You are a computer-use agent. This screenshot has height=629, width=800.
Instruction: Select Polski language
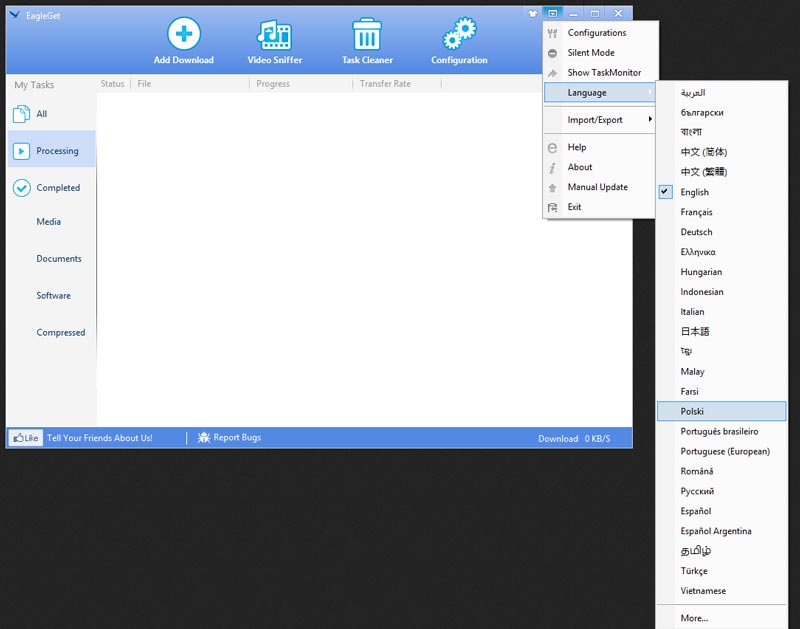[721, 411]
